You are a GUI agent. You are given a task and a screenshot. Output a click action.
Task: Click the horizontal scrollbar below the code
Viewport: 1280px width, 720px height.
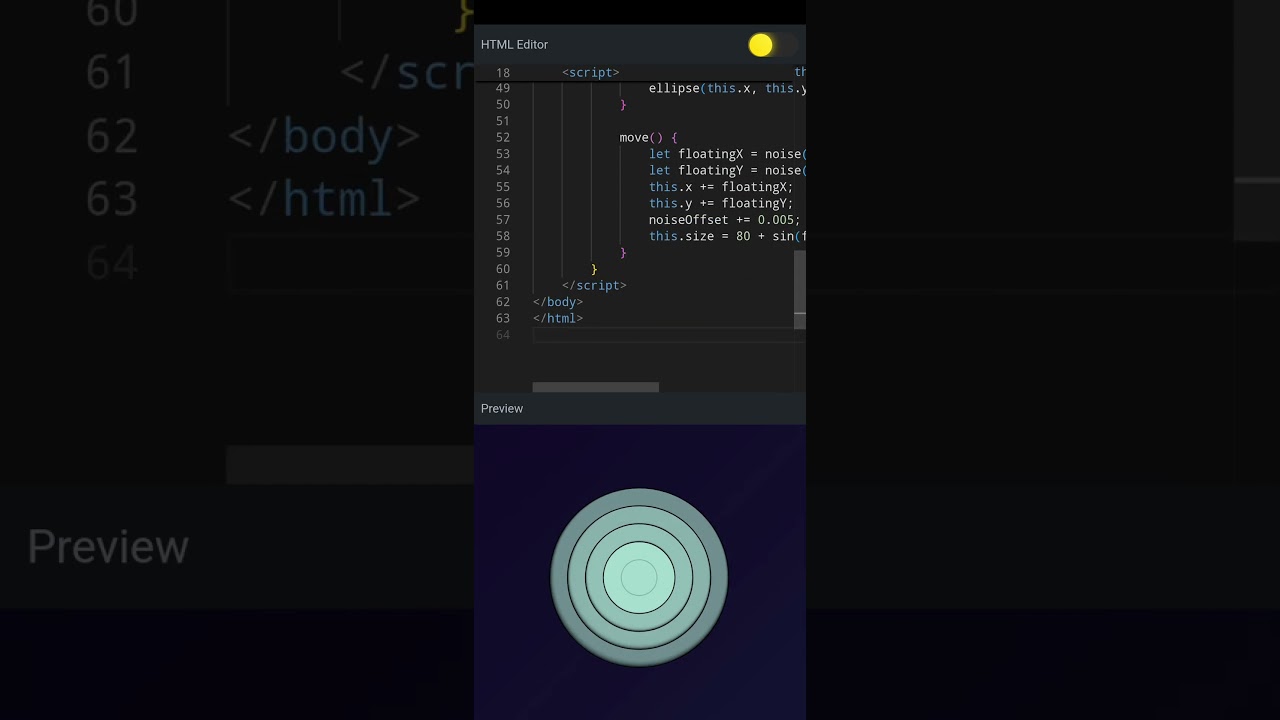(596, 387)
